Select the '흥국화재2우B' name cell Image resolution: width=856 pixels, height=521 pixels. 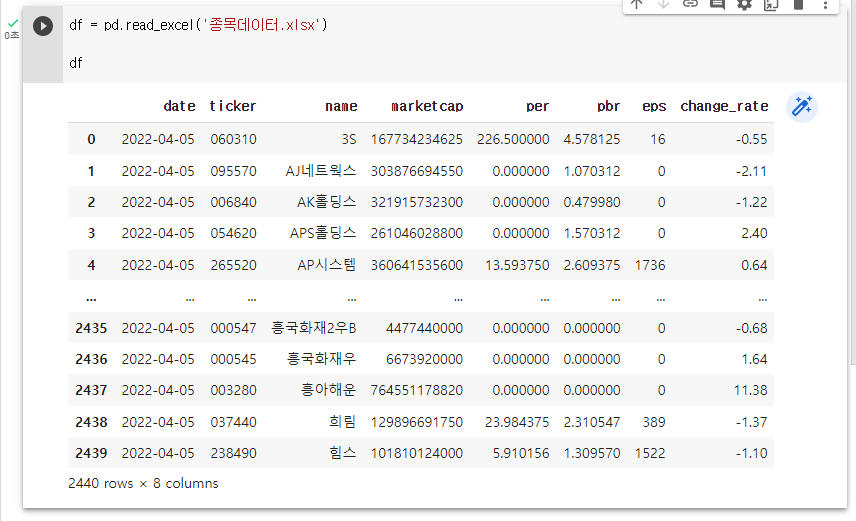[x=314, y=328]
